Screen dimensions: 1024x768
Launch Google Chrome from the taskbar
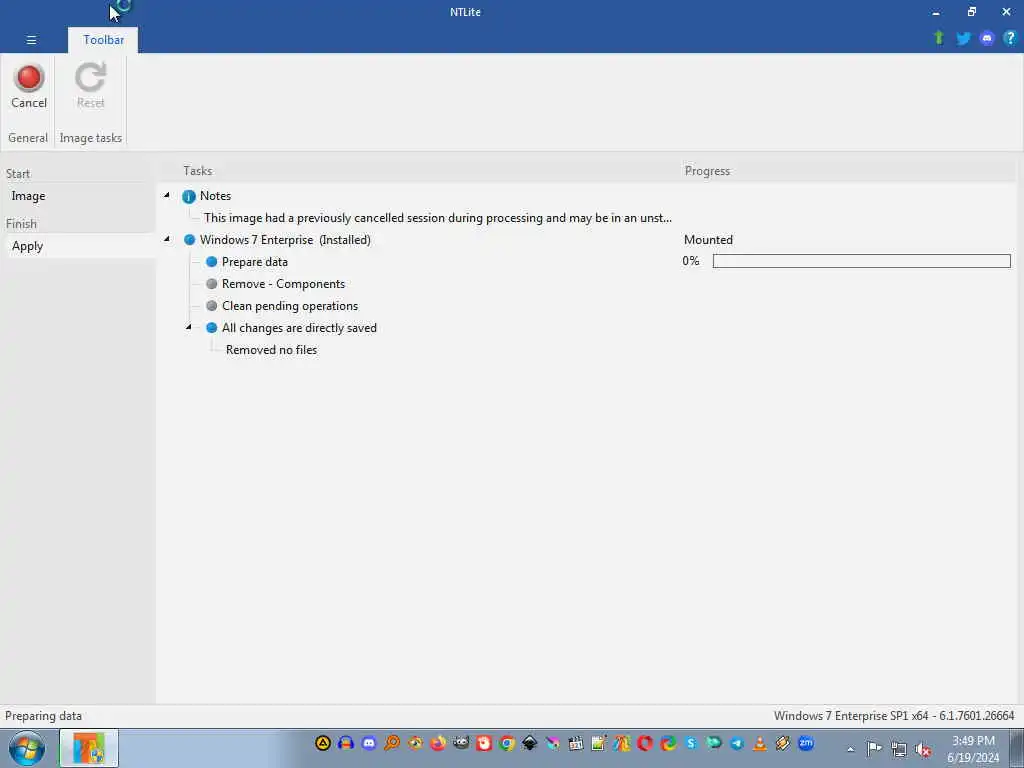507,743
